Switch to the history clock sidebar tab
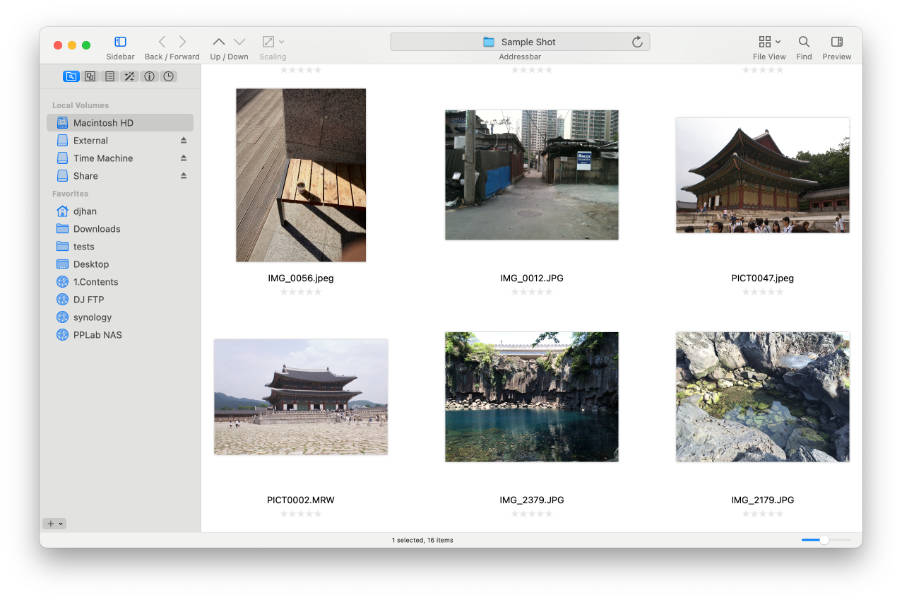This screenshot has height=600, width=902. pos(169,77)
